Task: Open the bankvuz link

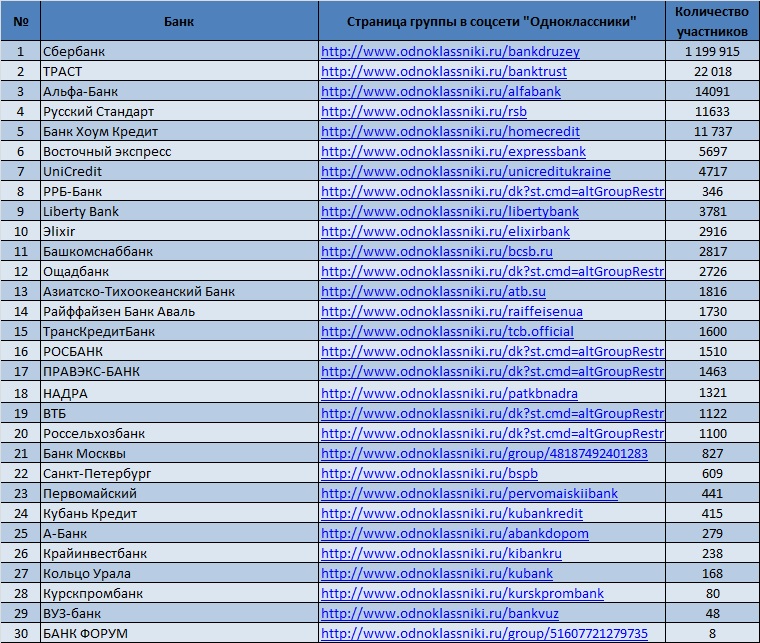Action: pos(440,613)
